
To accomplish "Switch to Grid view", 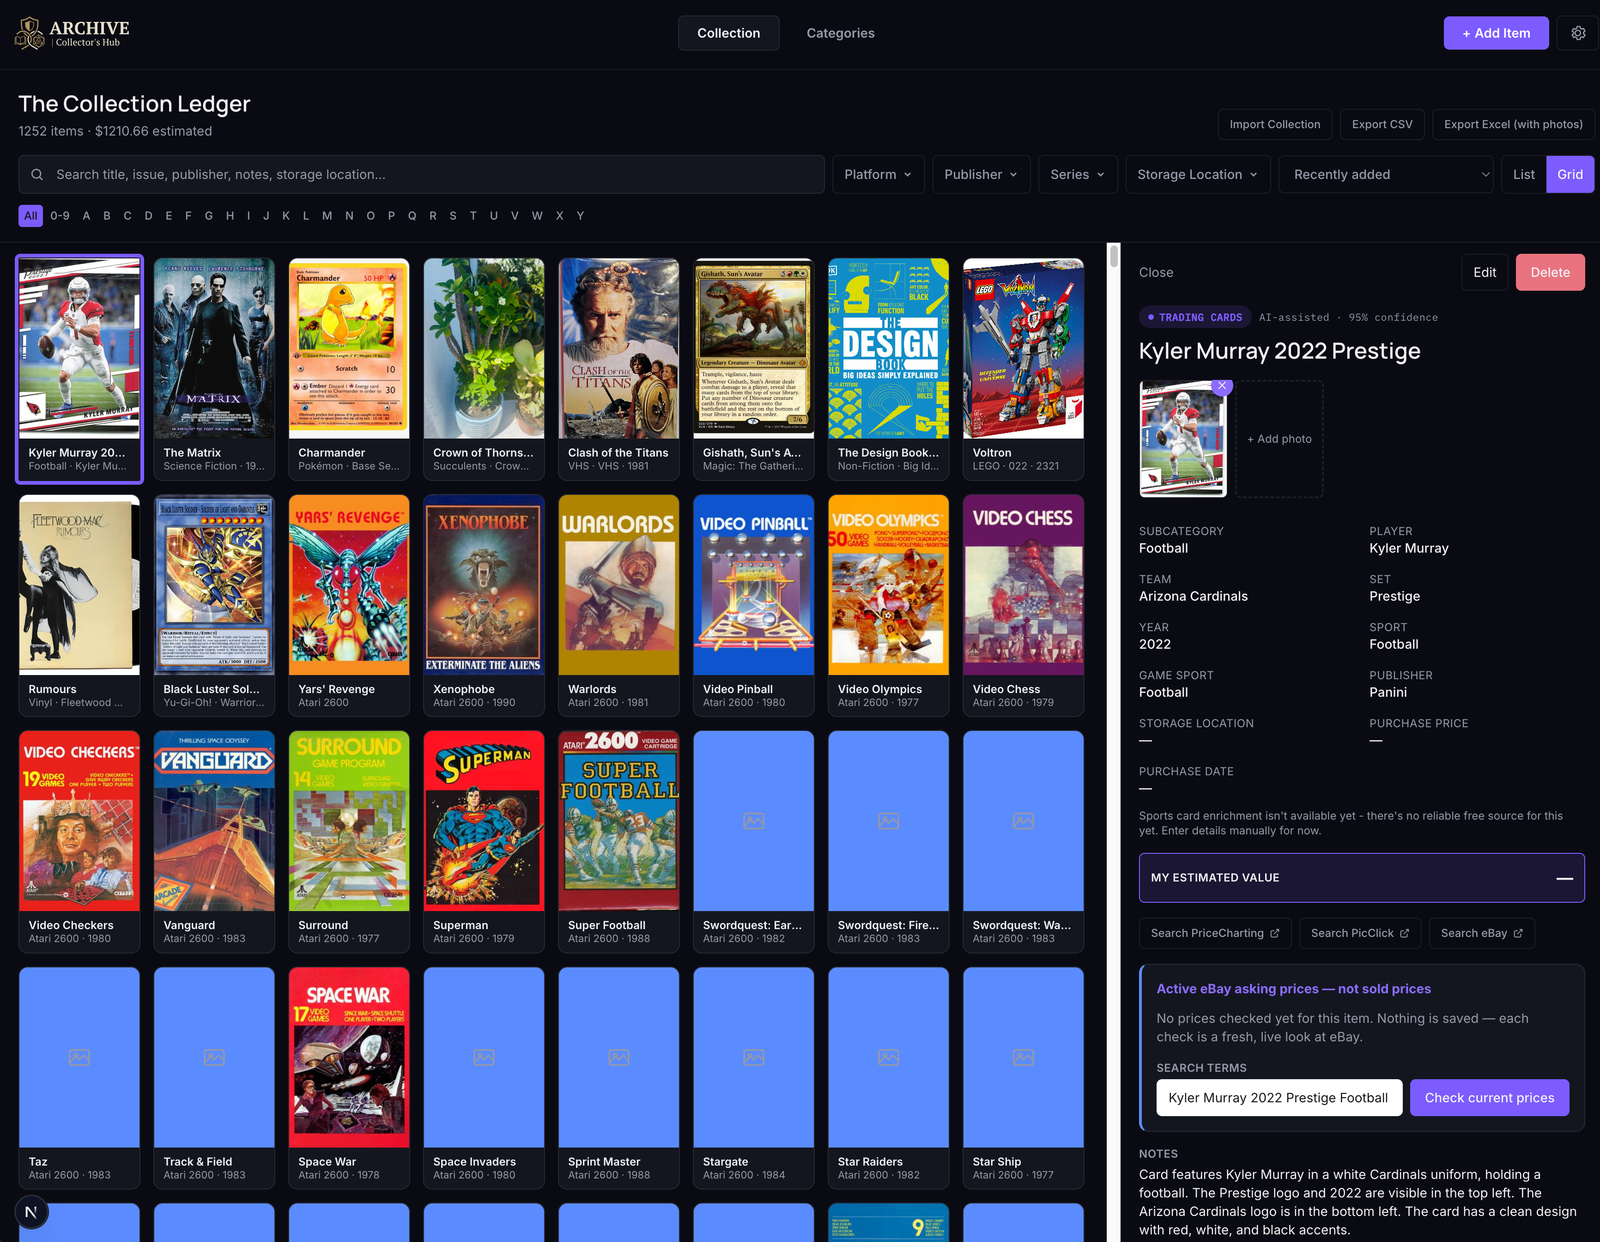I will [1570, 174].
